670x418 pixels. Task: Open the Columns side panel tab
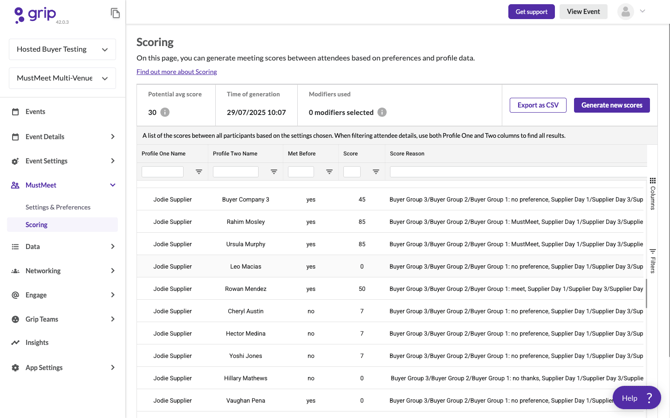652,194
